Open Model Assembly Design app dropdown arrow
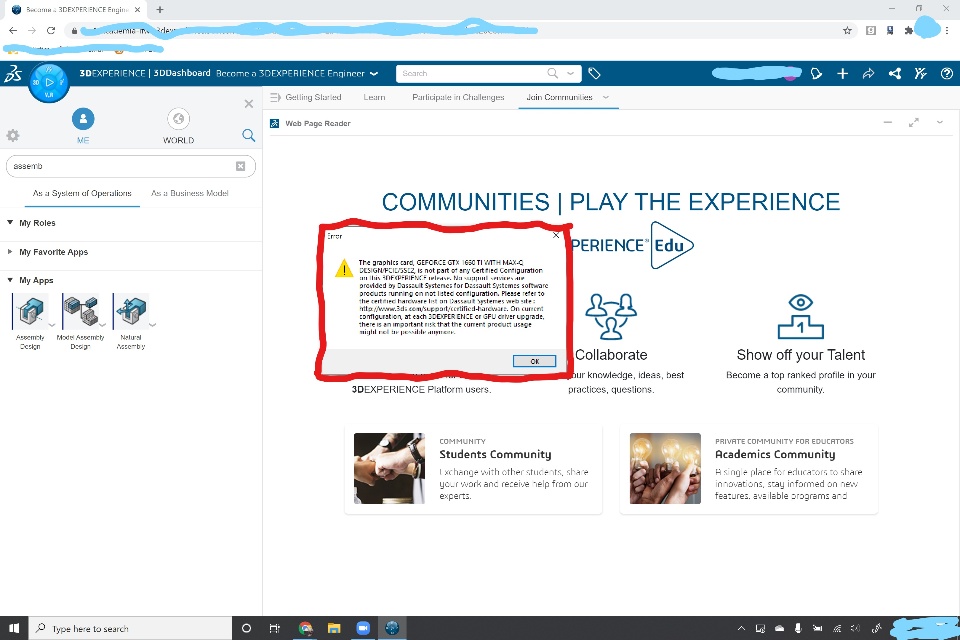This screenshot has height=640, width=960. coord(102,325)
